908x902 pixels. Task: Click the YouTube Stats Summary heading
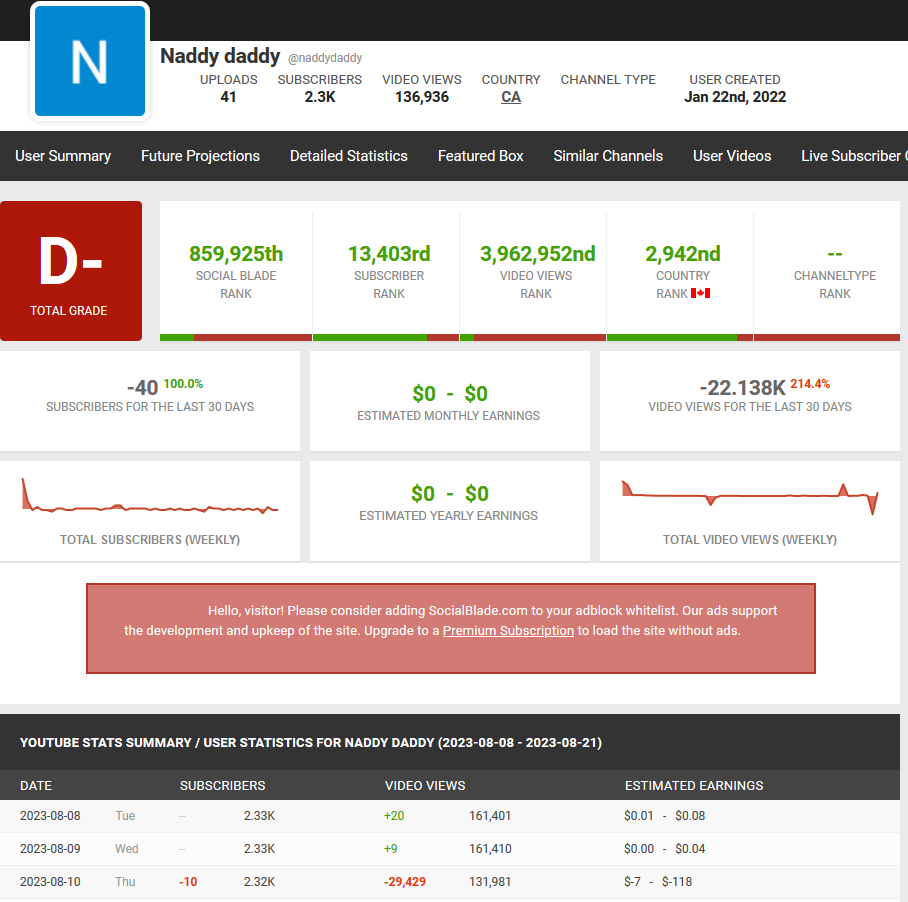pos(311,743)
